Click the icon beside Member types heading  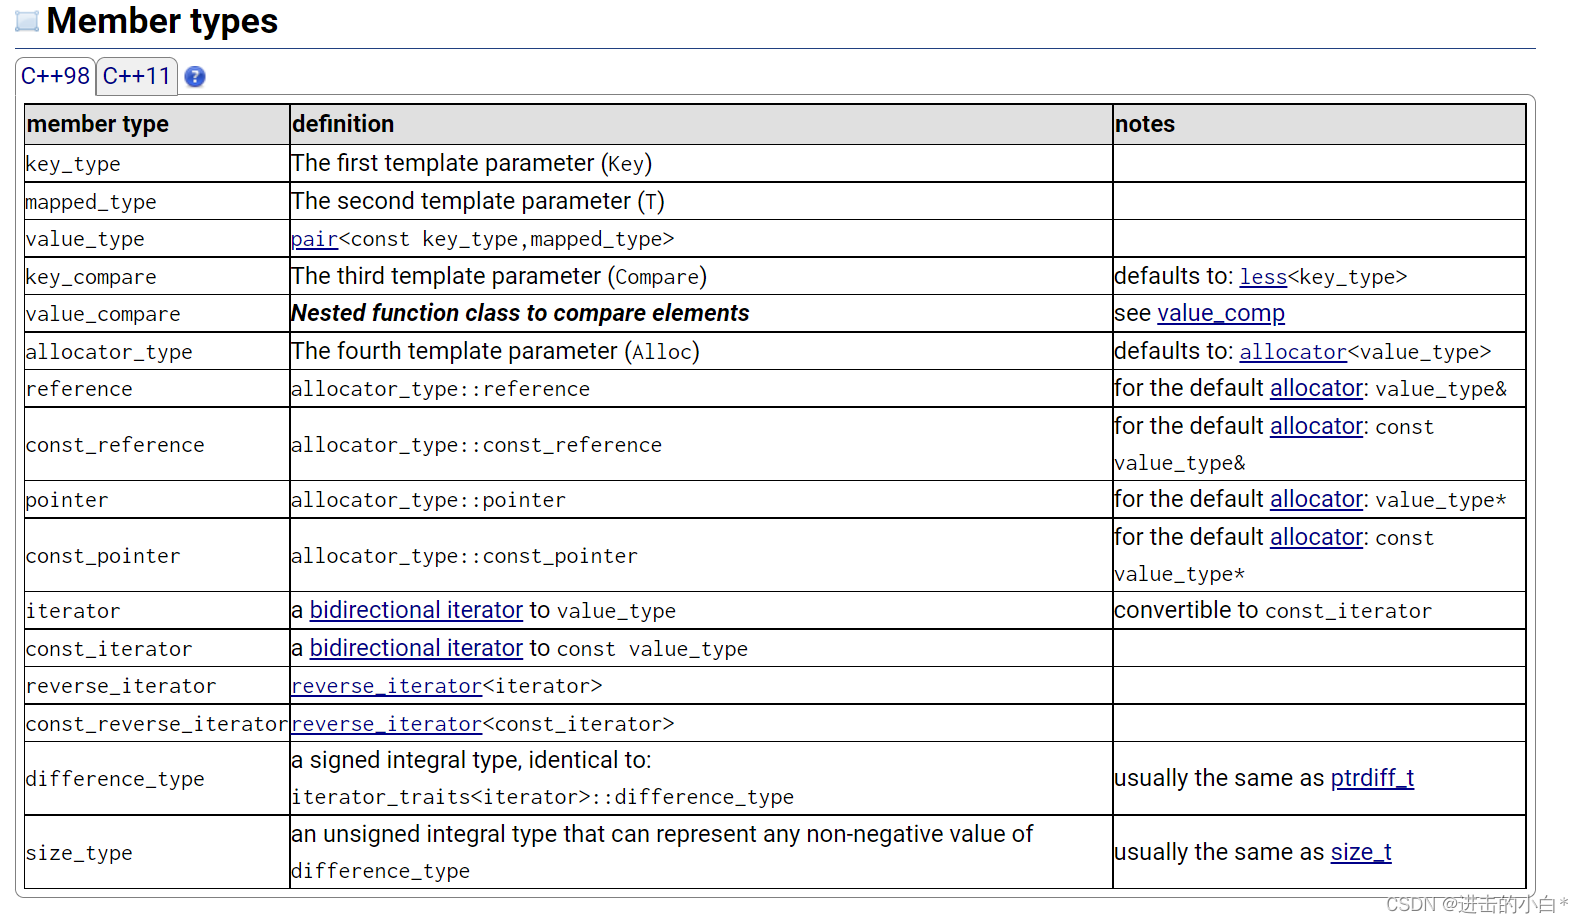click(27, 21)
